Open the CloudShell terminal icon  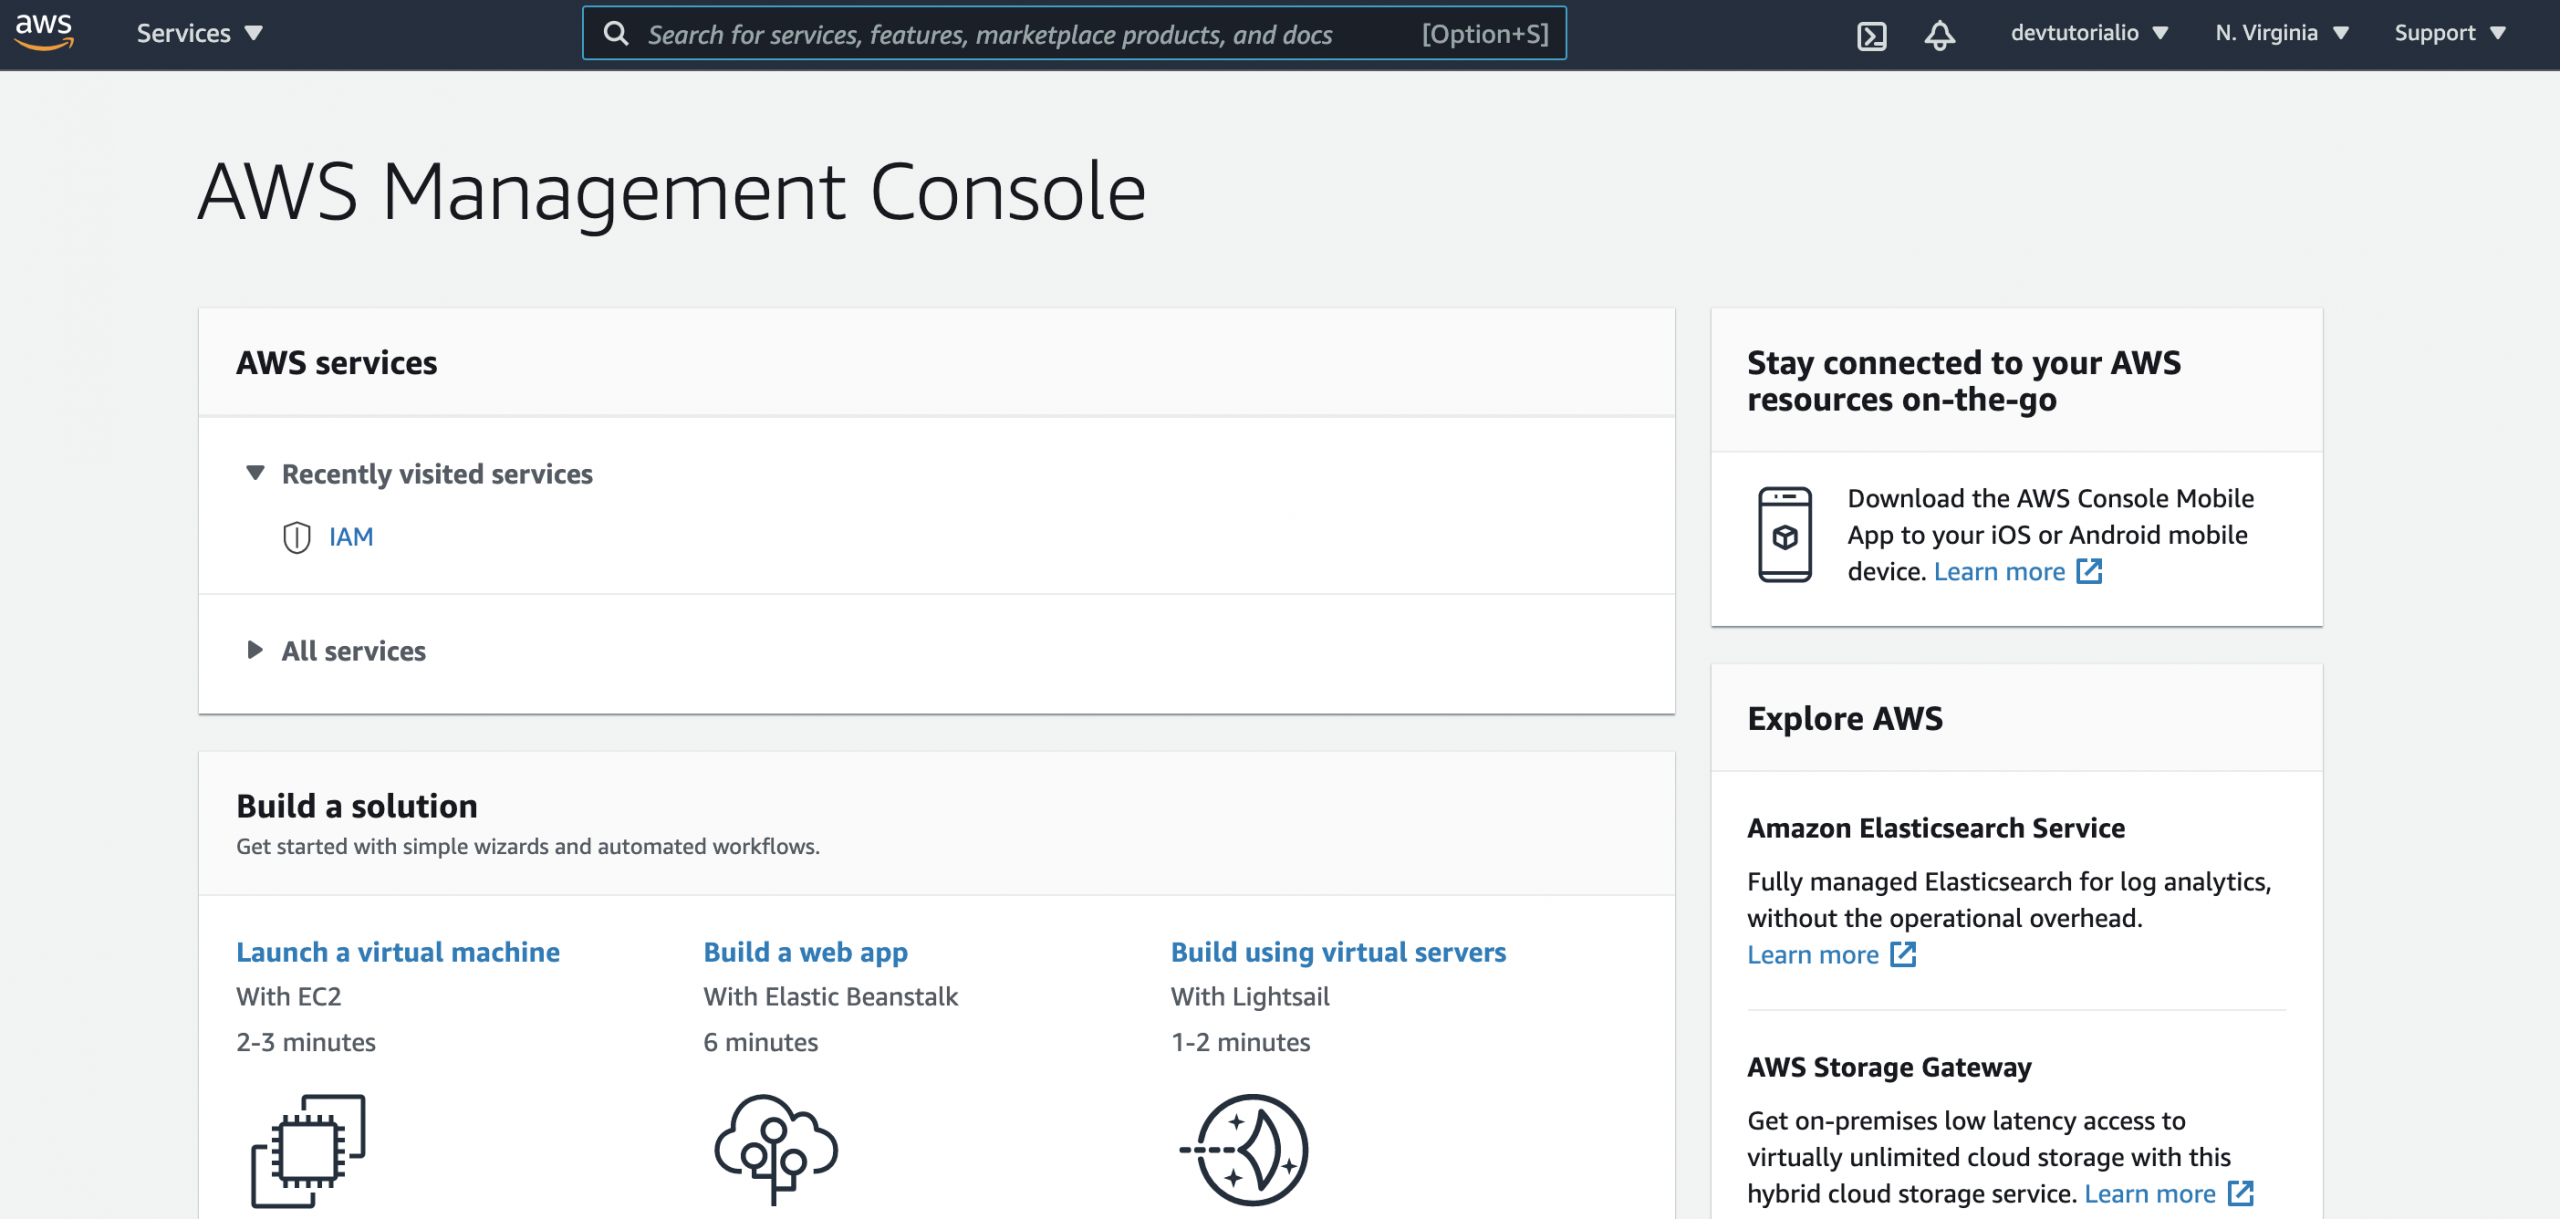point(1871,35)
